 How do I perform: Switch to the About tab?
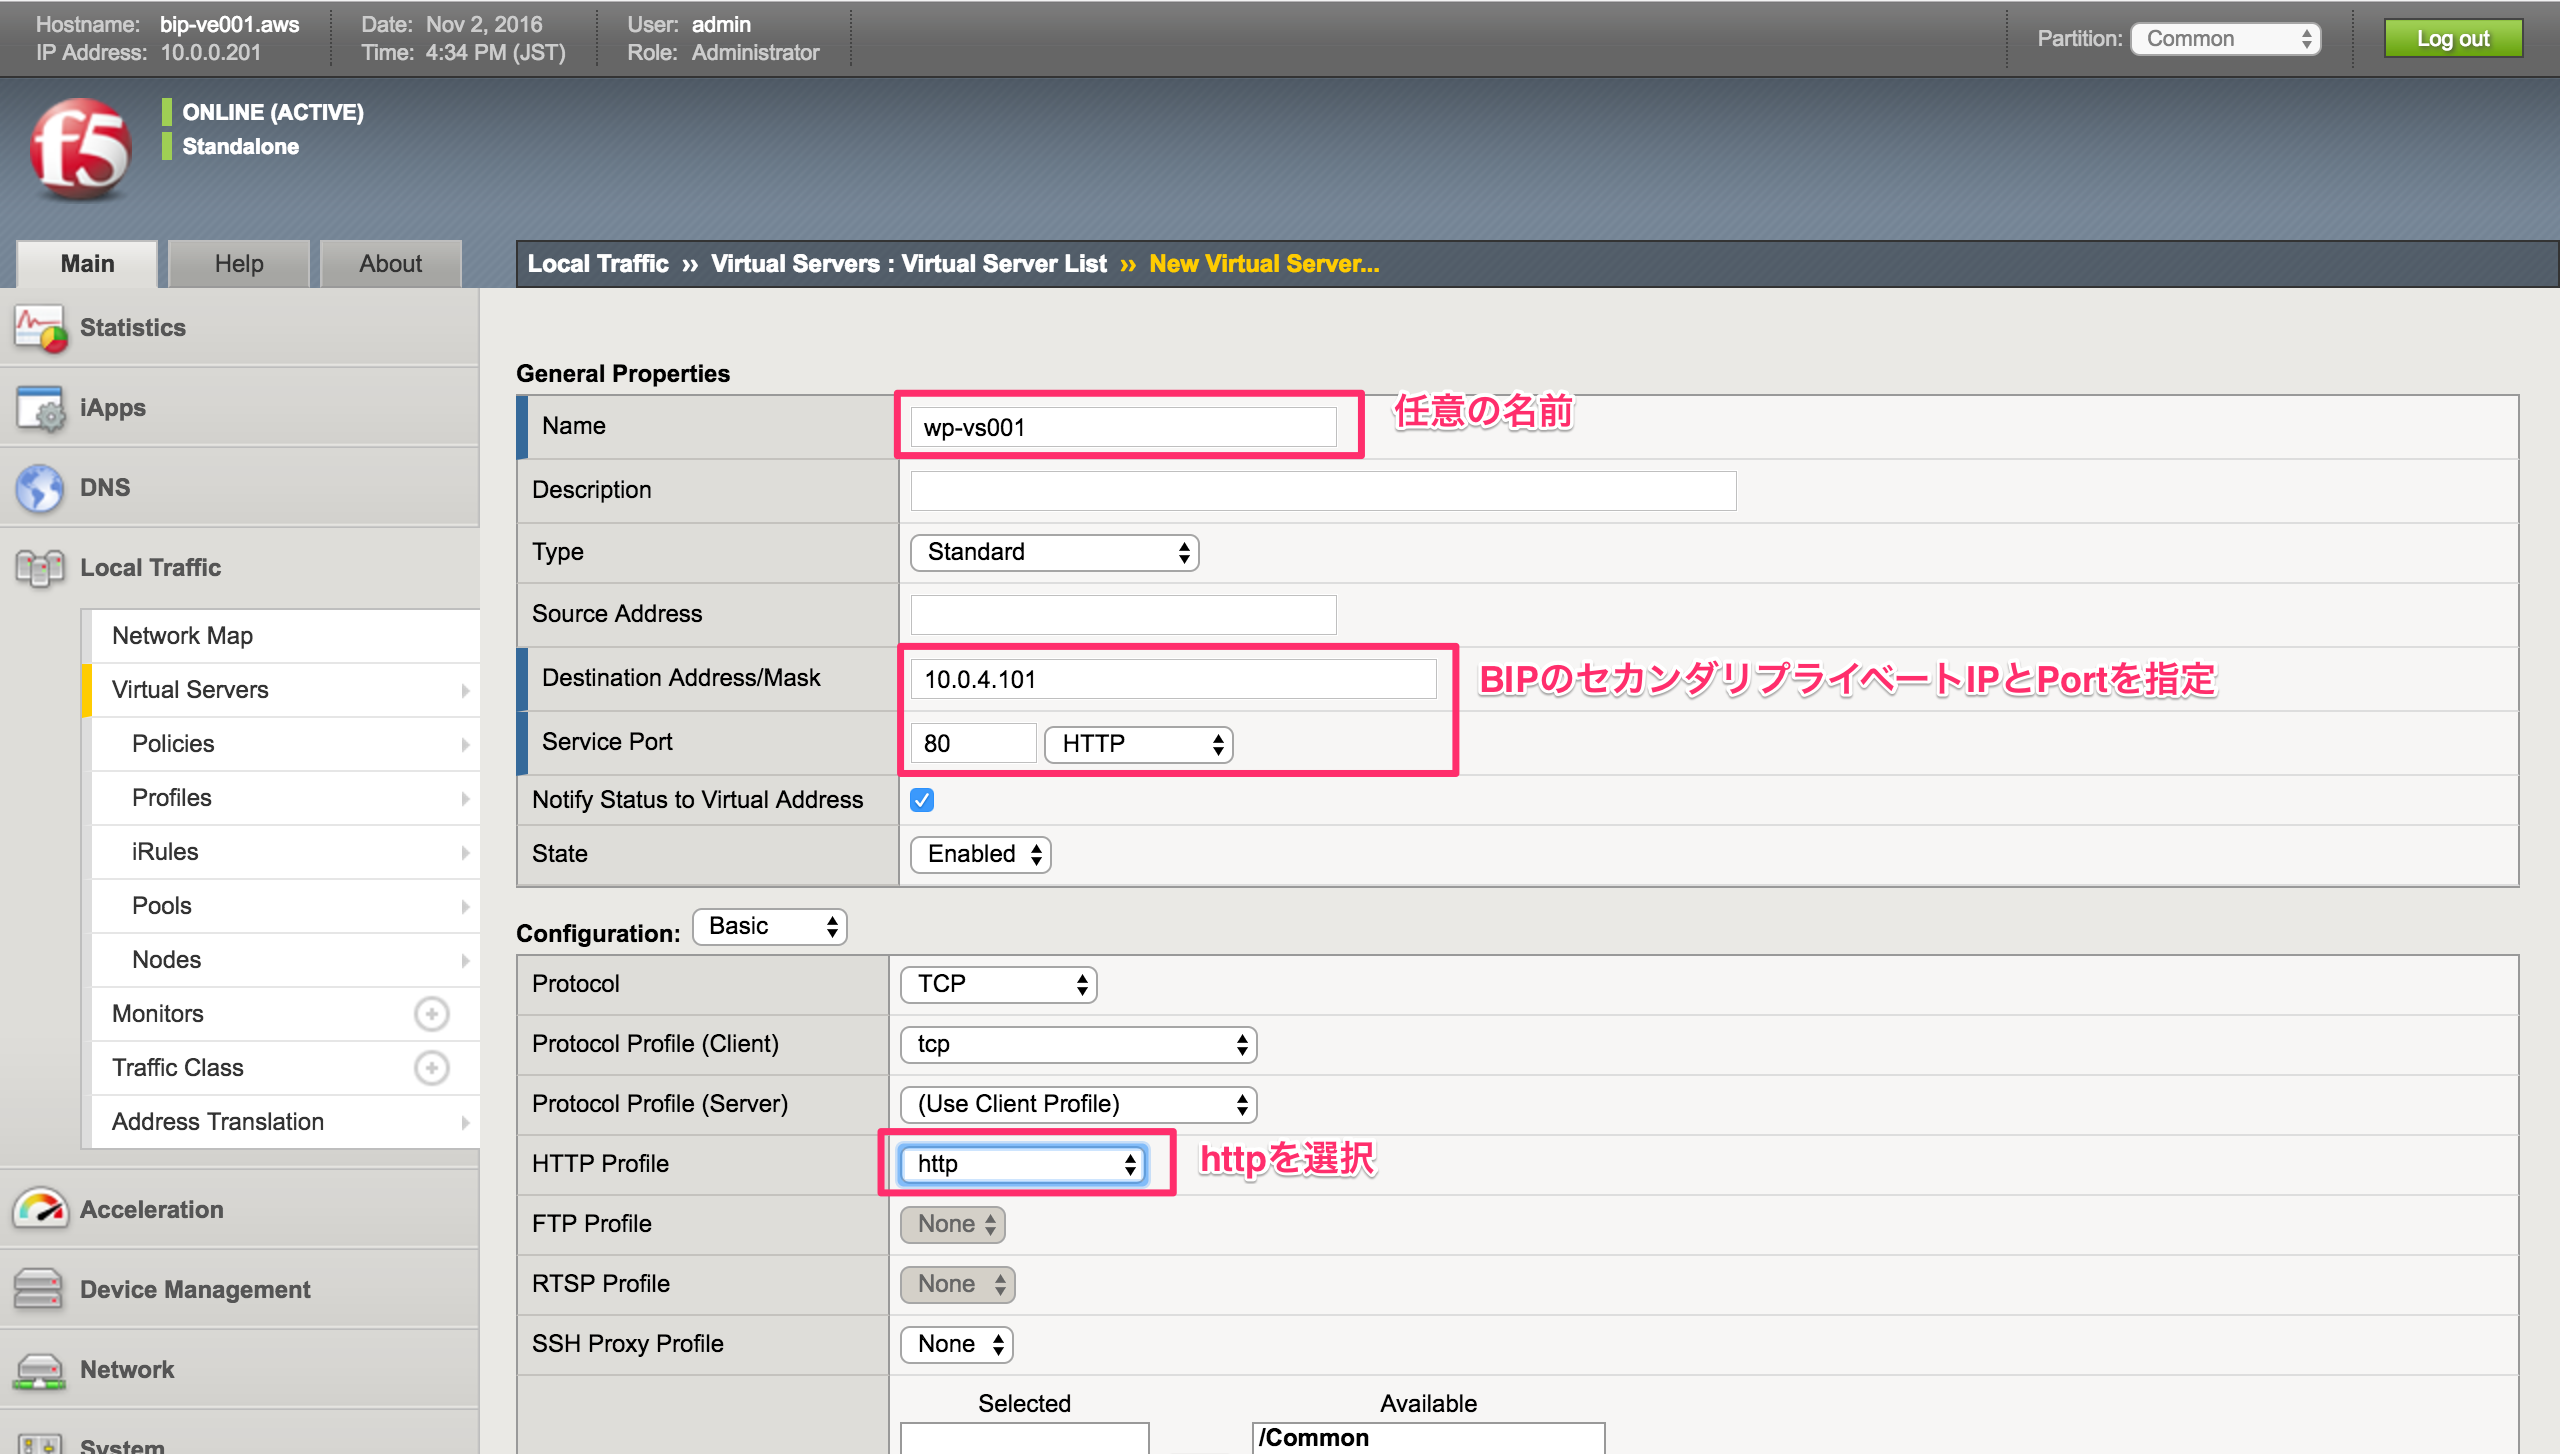click(x=389, y=263)
